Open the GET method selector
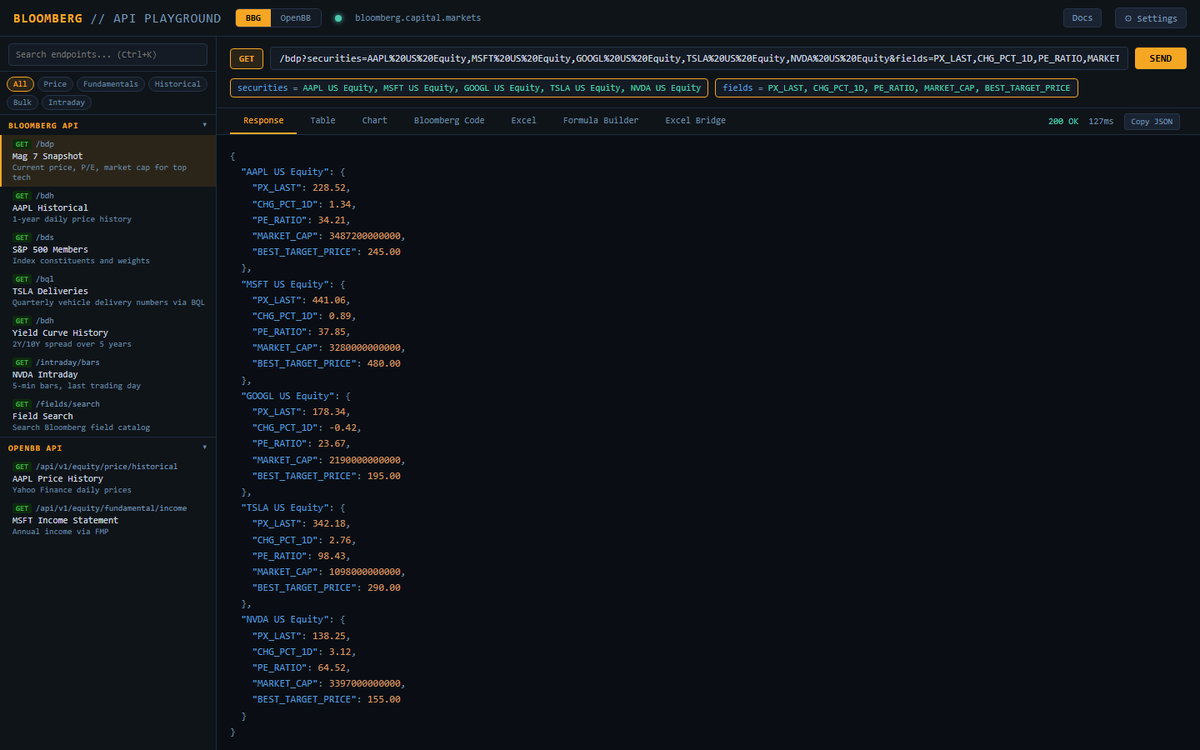 click(246, 58)
